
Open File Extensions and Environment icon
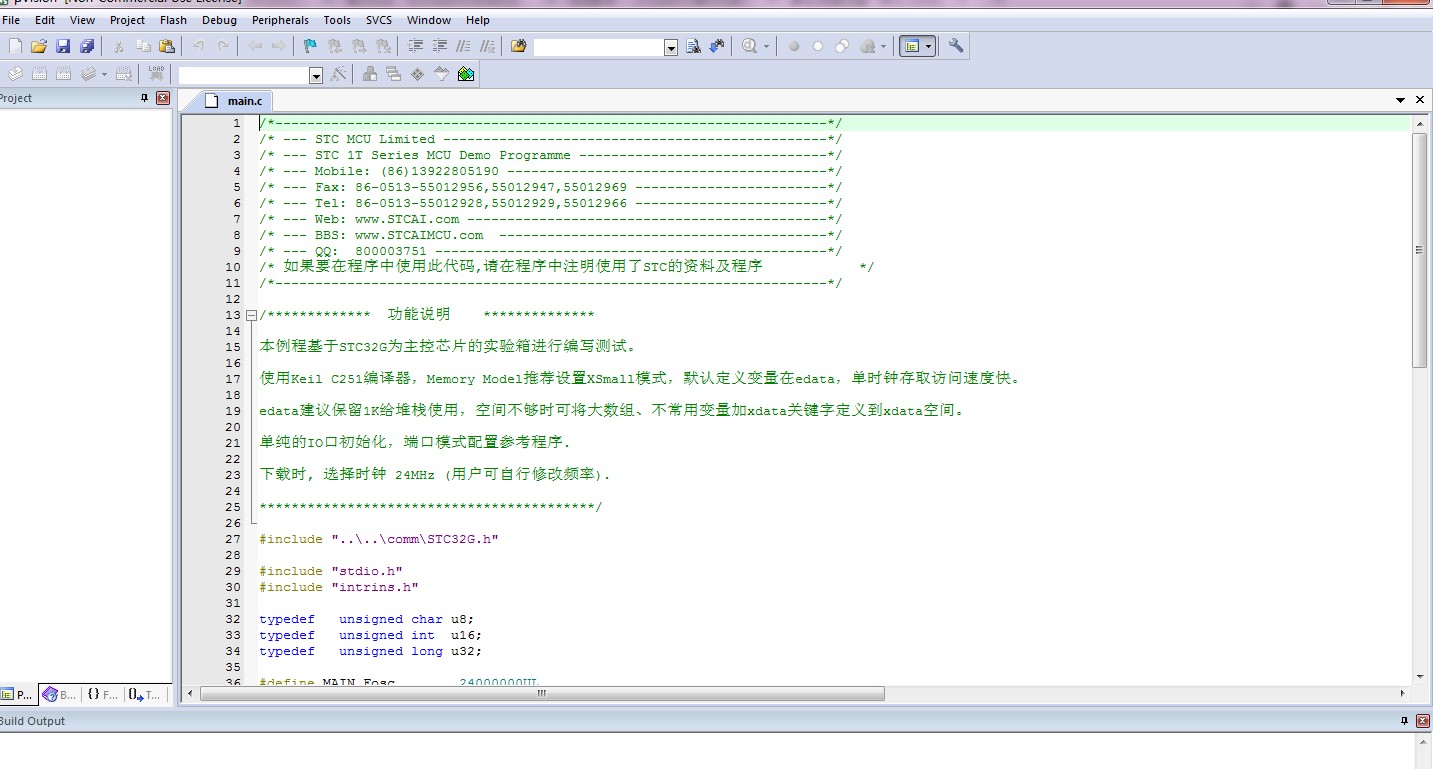pos(370,74)
